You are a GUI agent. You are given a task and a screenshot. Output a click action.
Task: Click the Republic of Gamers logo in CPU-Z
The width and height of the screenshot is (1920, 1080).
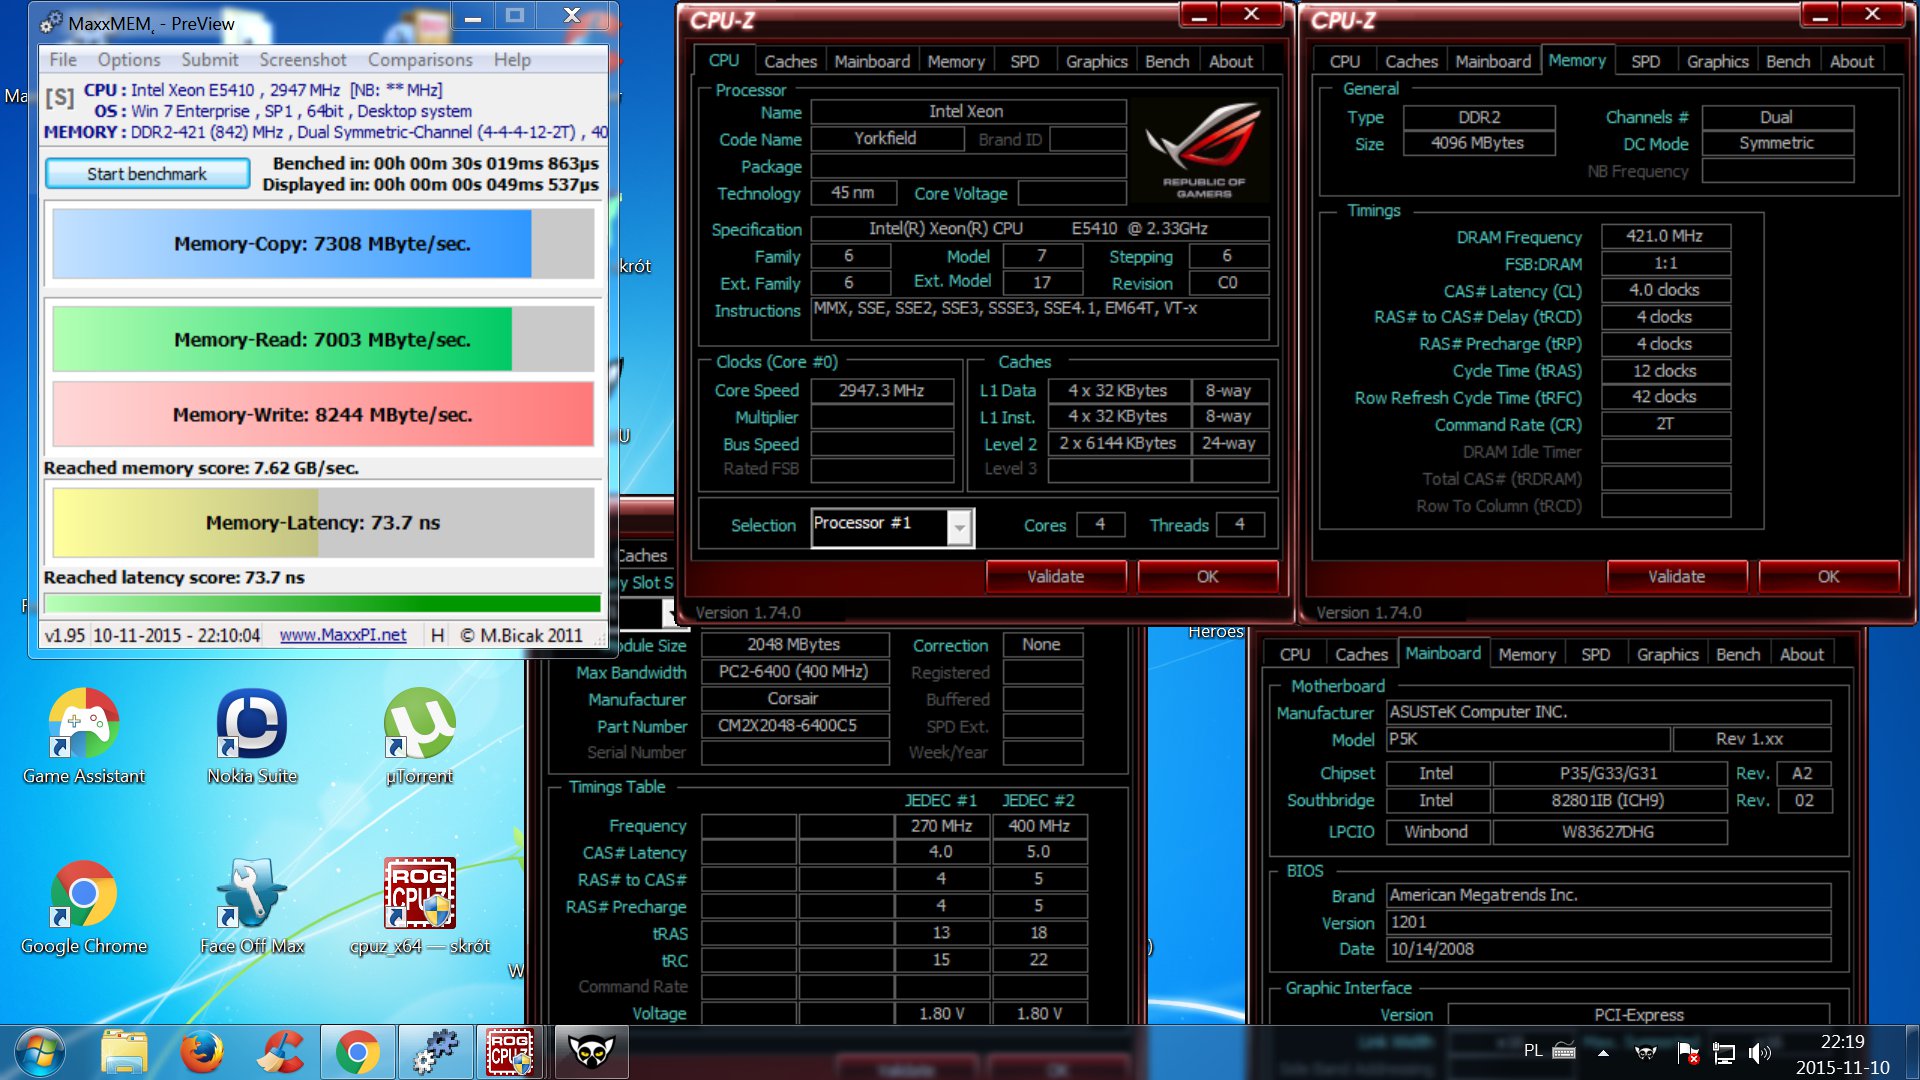point(1202,150)
